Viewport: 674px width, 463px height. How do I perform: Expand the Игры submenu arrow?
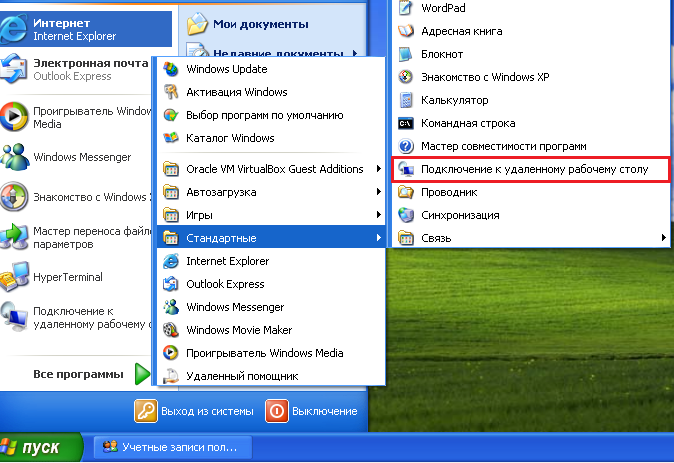378,215
